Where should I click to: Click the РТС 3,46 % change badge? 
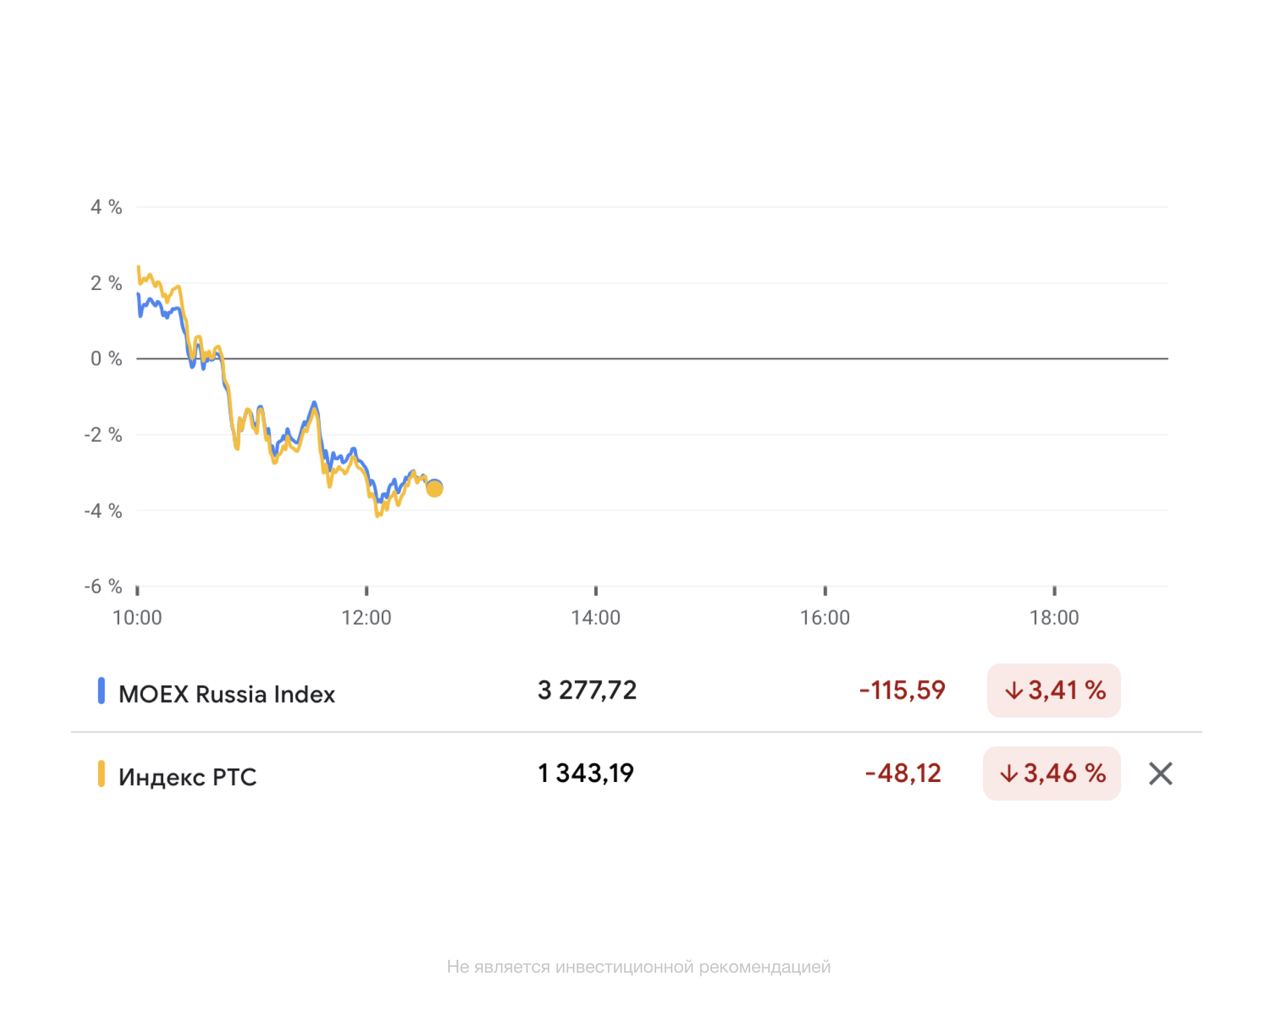pos(1052,773)
